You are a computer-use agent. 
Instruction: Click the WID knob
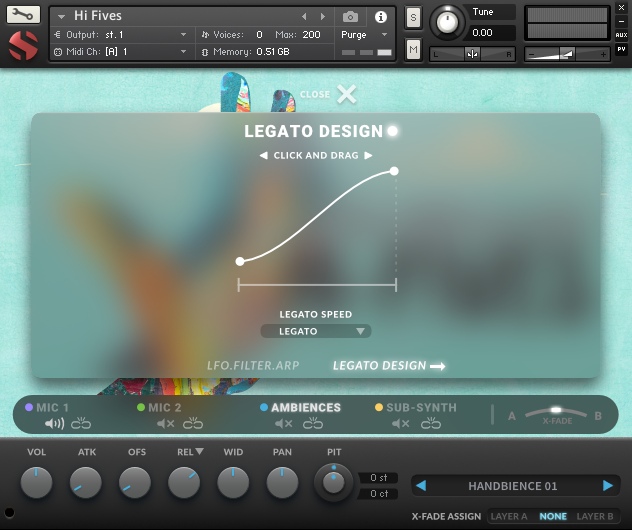point(233,483)
